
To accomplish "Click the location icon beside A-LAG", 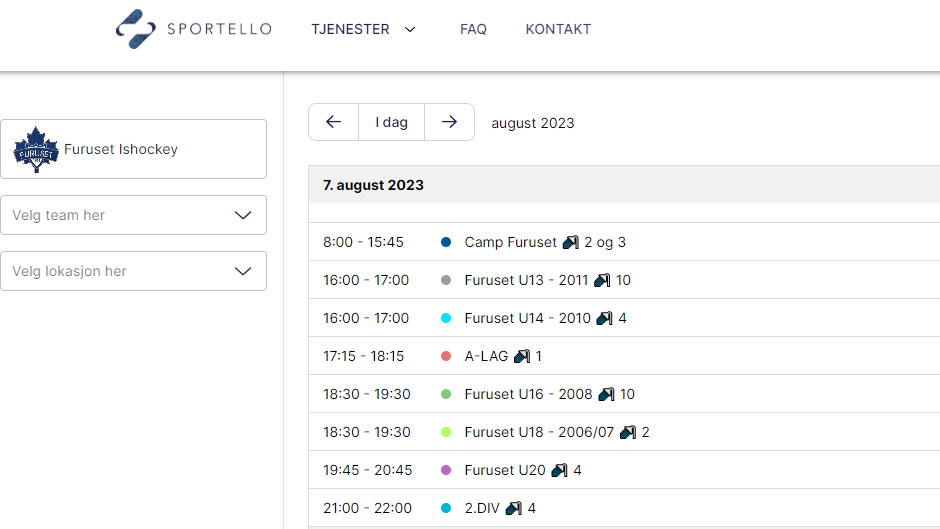I will click(522, 356).
